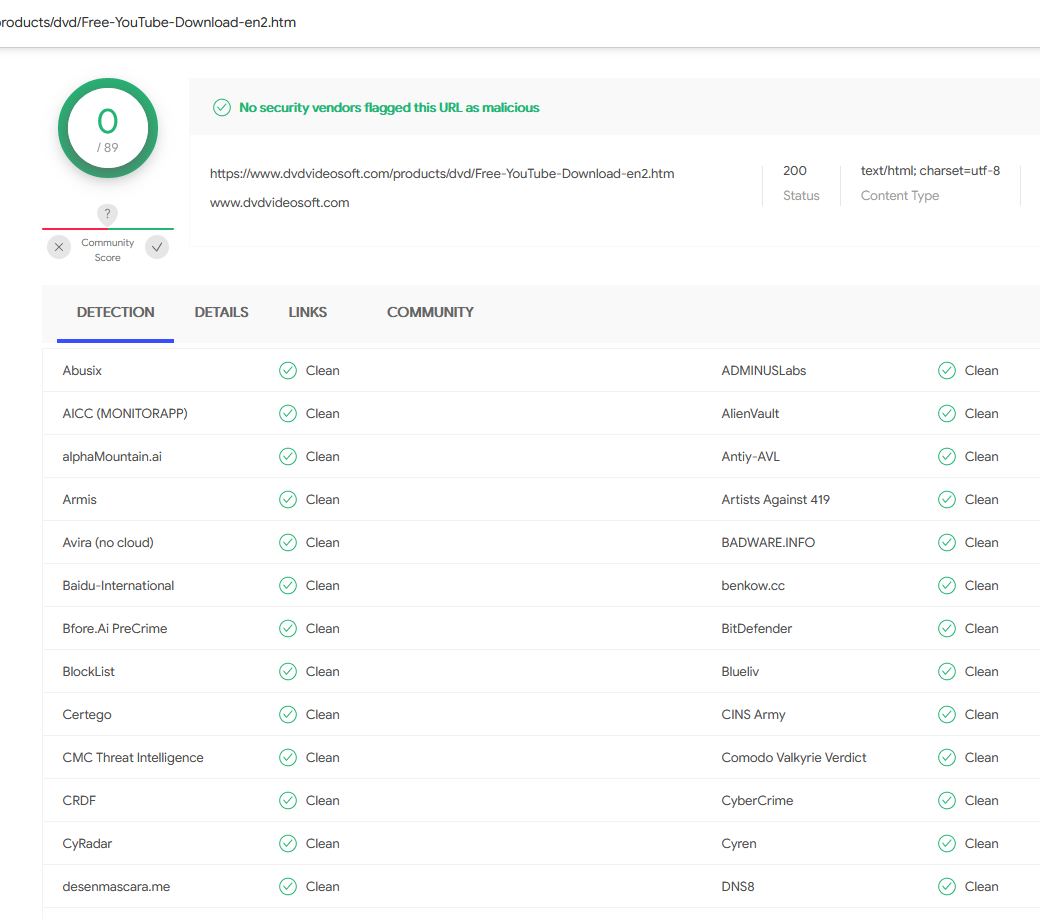1040x919 pixels.
Task: Click the Content Type label
Action: tap(900, 196)
